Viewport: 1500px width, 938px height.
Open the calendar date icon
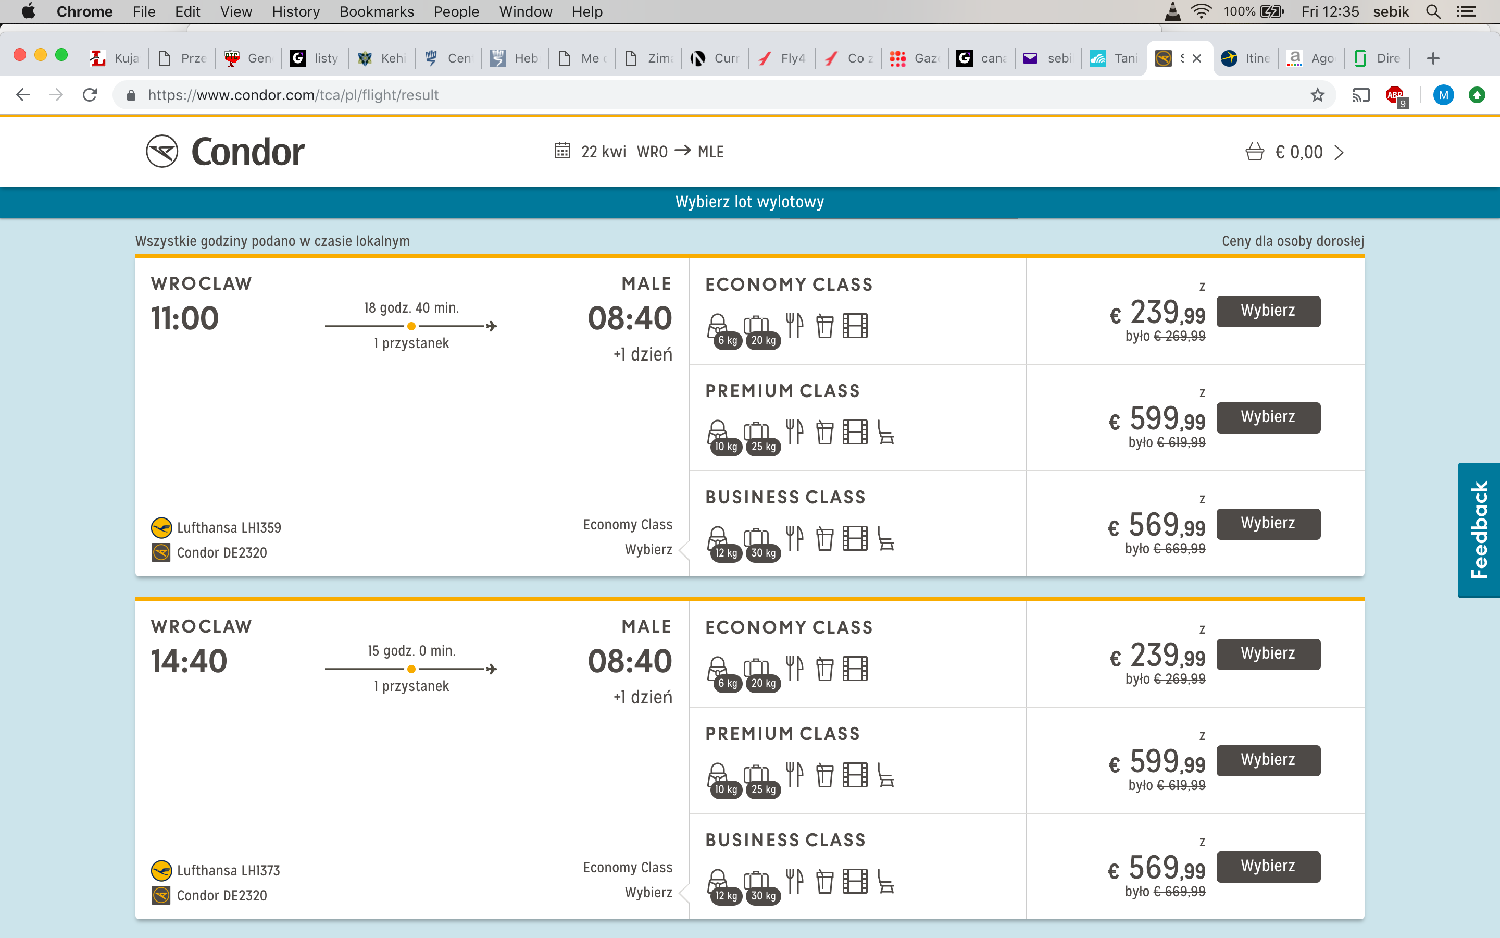562,151
